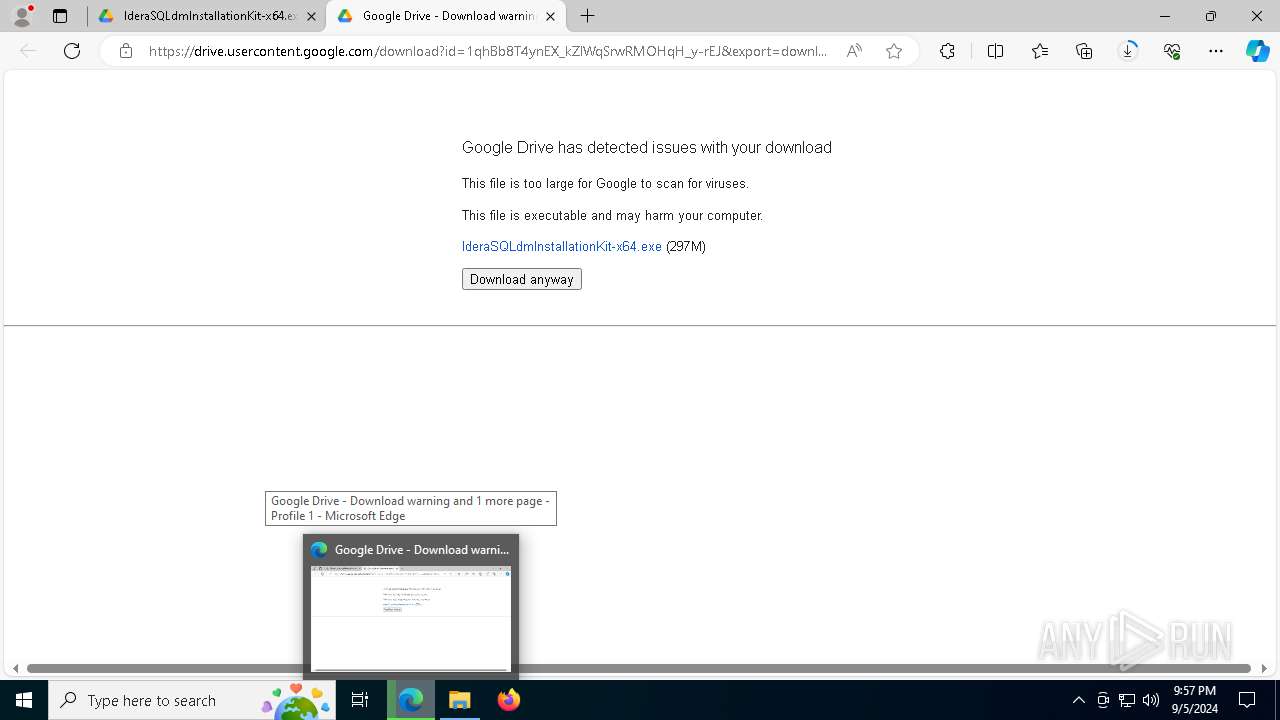The width and height of the screenshot is (1280, 720).
Task: Toggle split screen view
Action: point(995,51)
